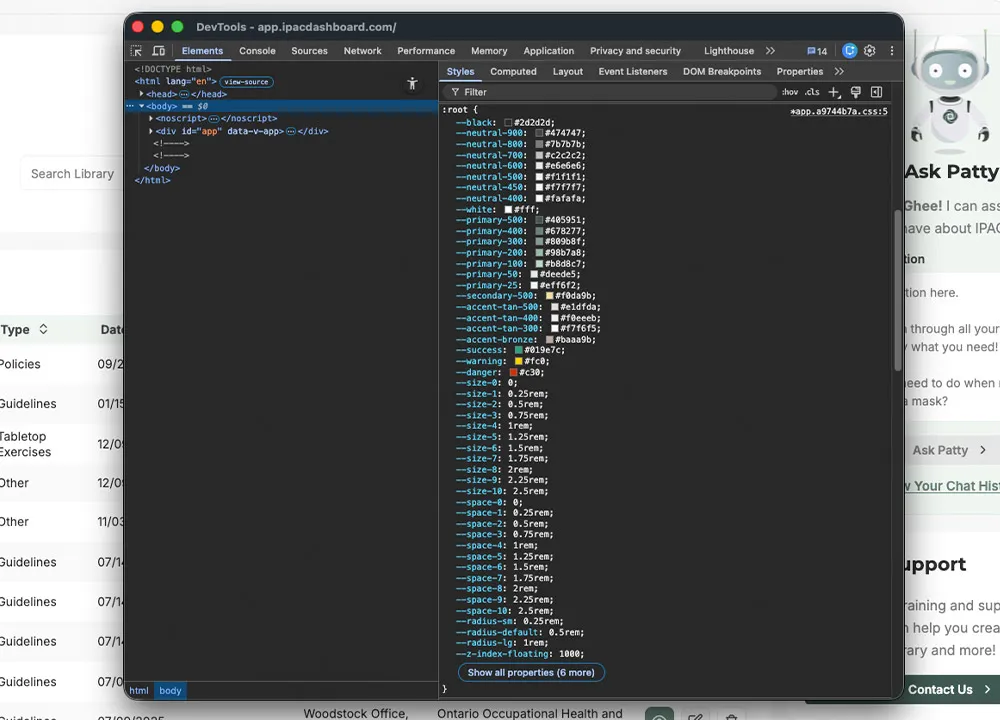Image resolution: width=1000 pixels, height=720 pixels.
Task: Toggle the device toolbar icon
Action: pyautogui.click(x=158, y=51)
